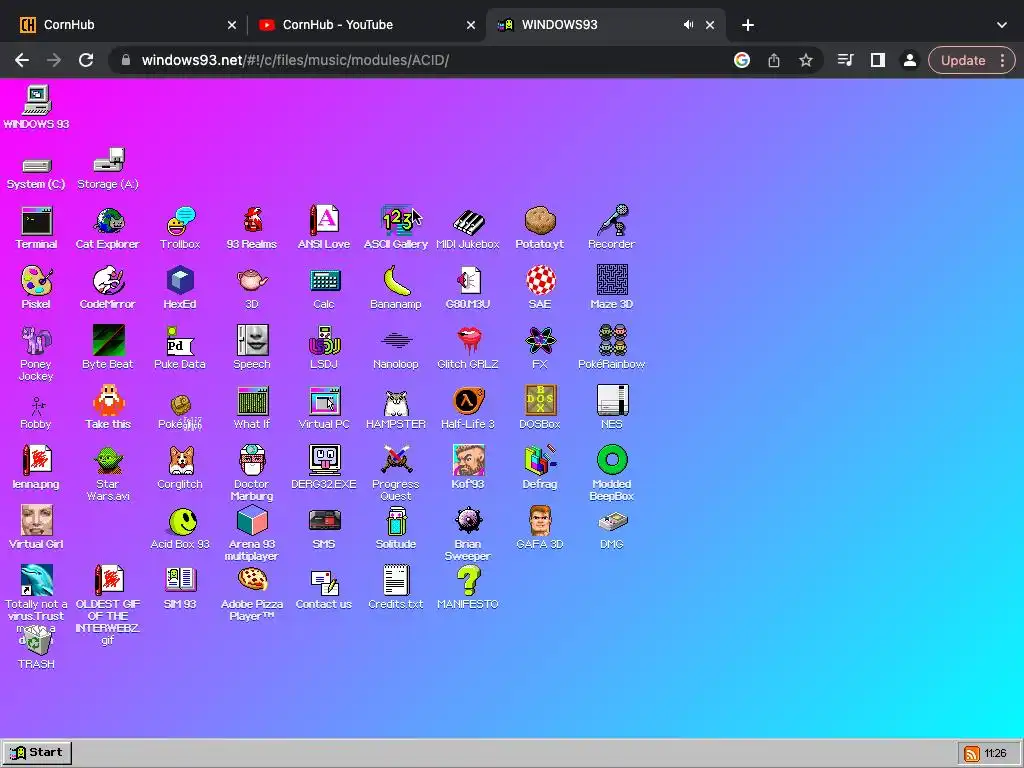
Task: Open System (C:) drive
Action: coord(36,173)
